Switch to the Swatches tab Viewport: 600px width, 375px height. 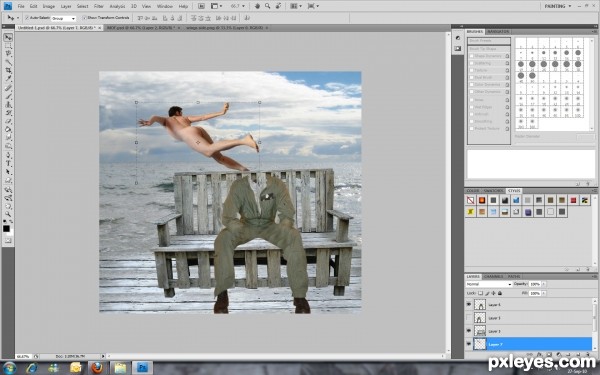click(x=494, y=191)
